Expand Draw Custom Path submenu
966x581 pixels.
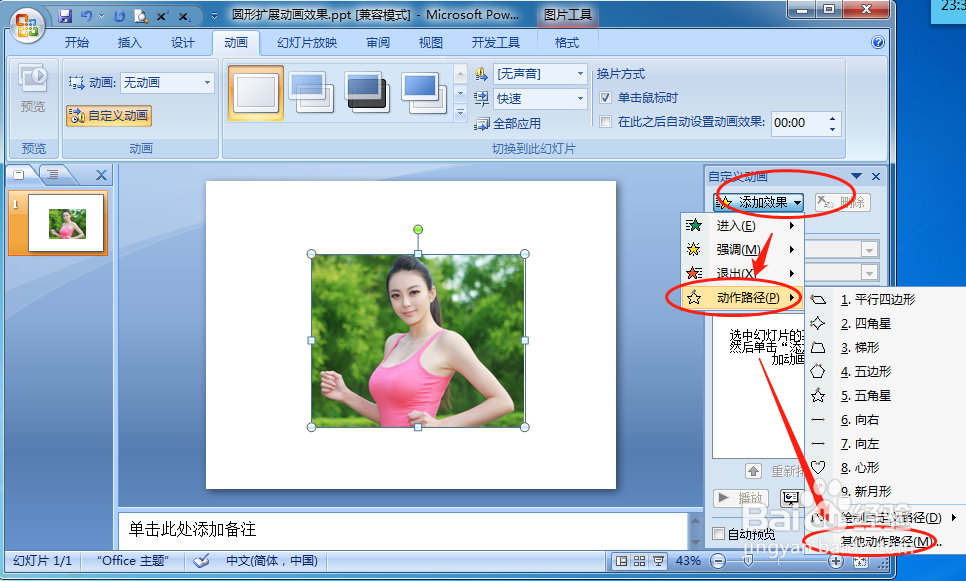(x=885, y=518)
